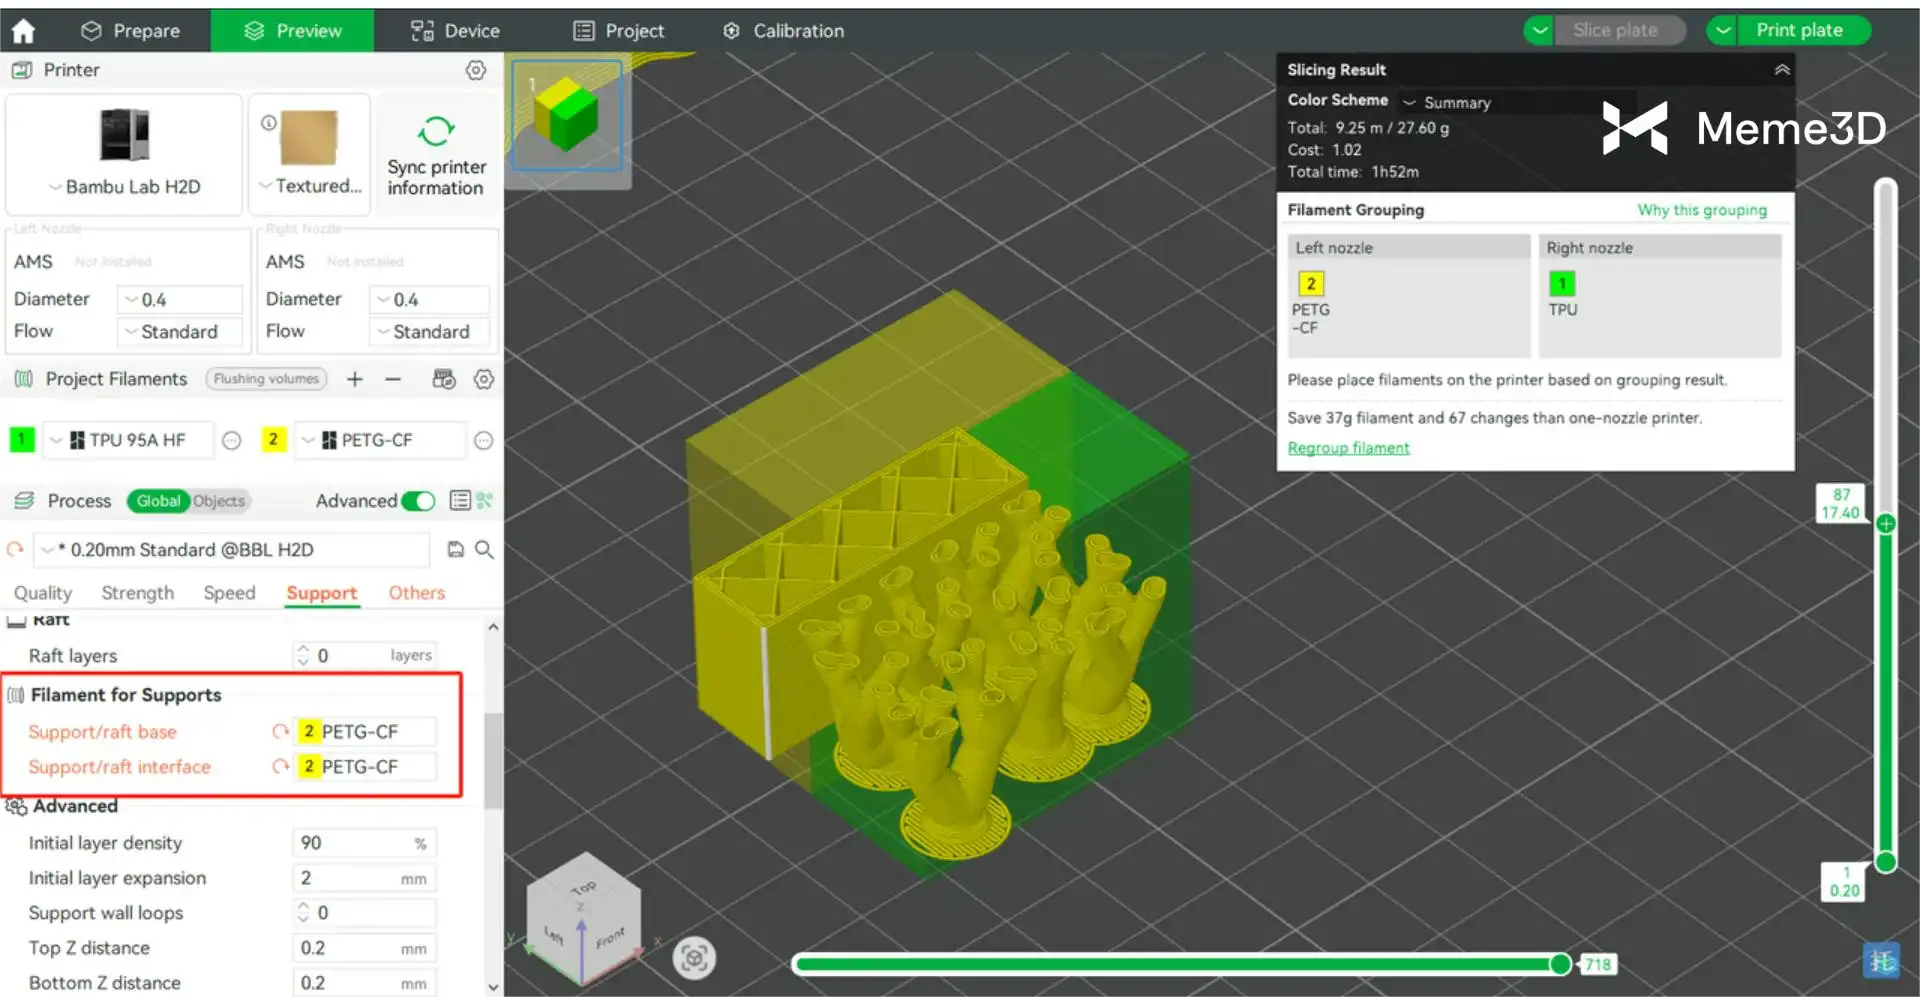Image resolution: width=1920 pixels, height=997 pixels.
Task: Open the Others settings tab
Action: point(416,593)
